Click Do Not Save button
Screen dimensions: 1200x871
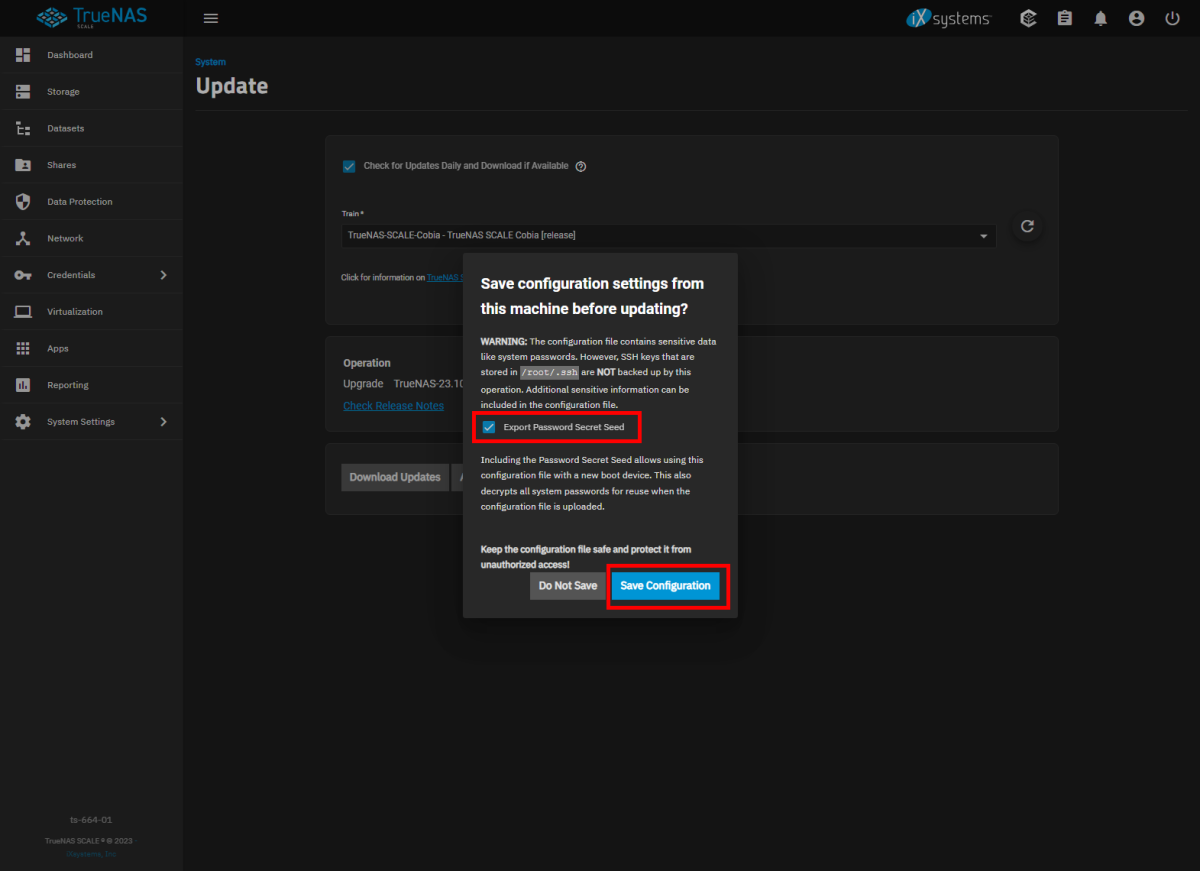coord(567,586)
